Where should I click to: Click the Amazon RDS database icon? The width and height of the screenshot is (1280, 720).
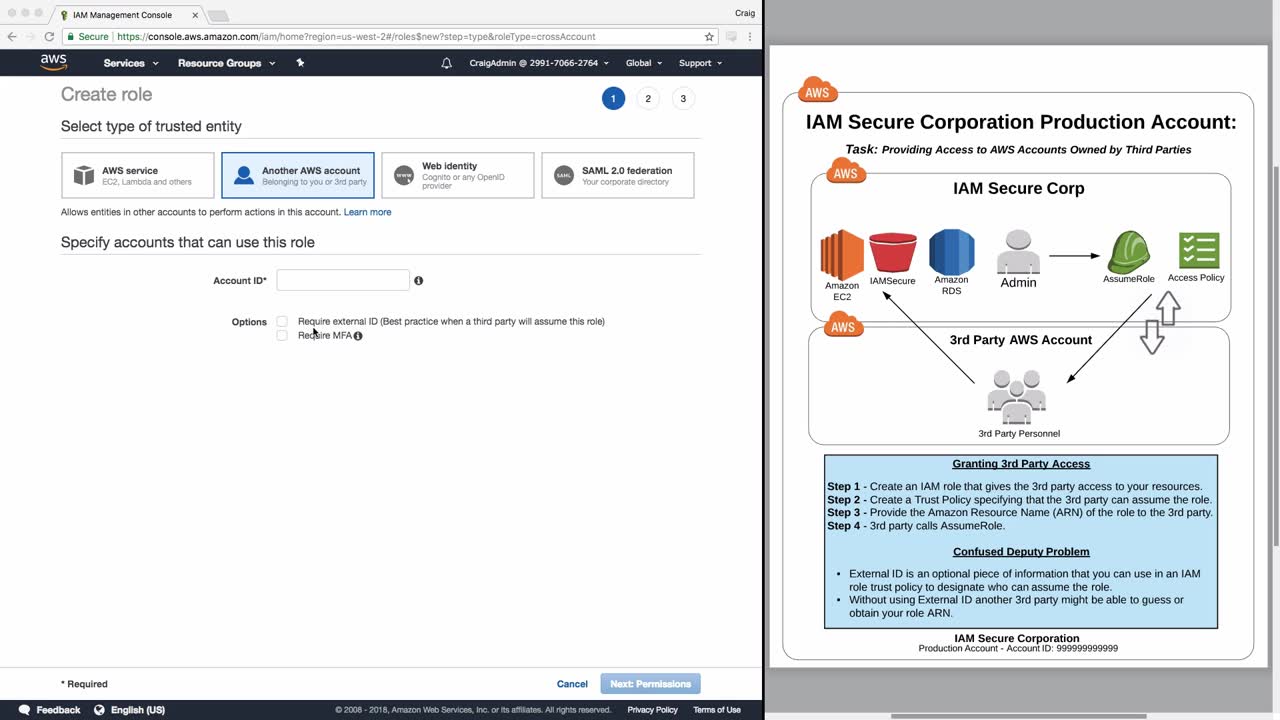click(x=951, y=252)
